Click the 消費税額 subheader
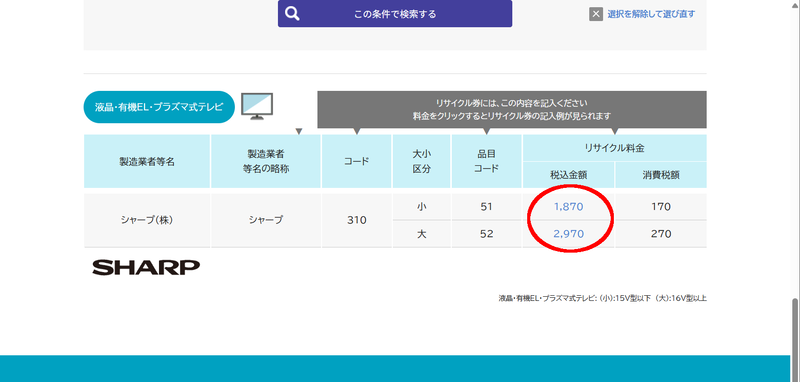This screenshot has height=382, width=800. pyautogui.click(x=661, y=175)
